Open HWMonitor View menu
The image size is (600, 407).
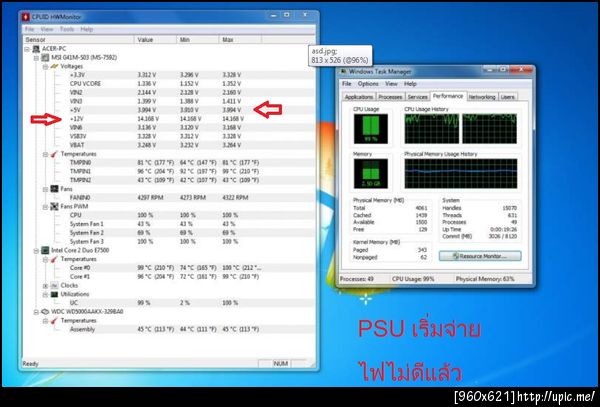coord(47,29)
